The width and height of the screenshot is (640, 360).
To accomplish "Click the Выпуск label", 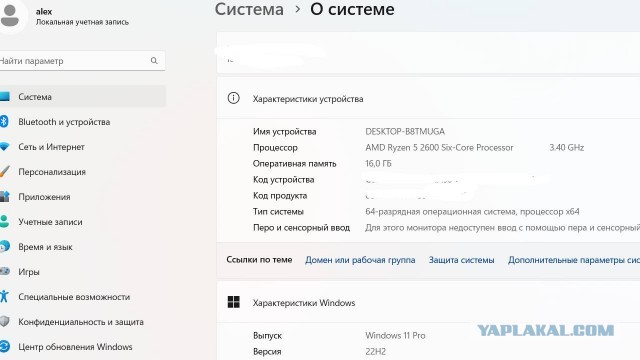I will [267, 336].
